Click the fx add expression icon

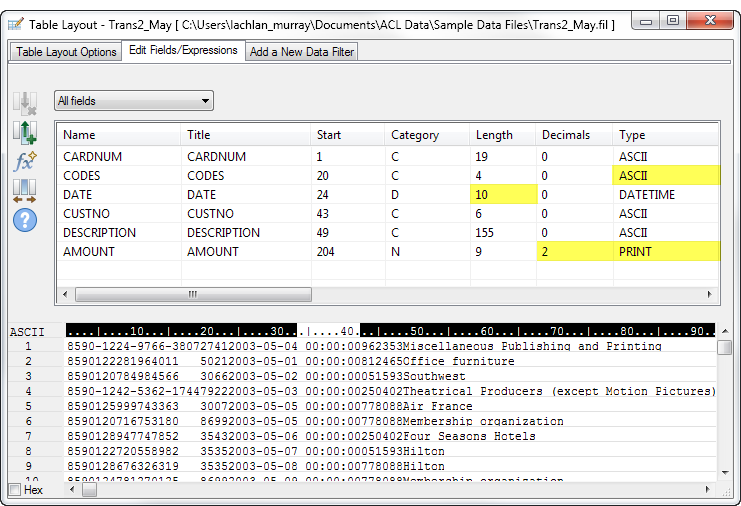[24, 160]
